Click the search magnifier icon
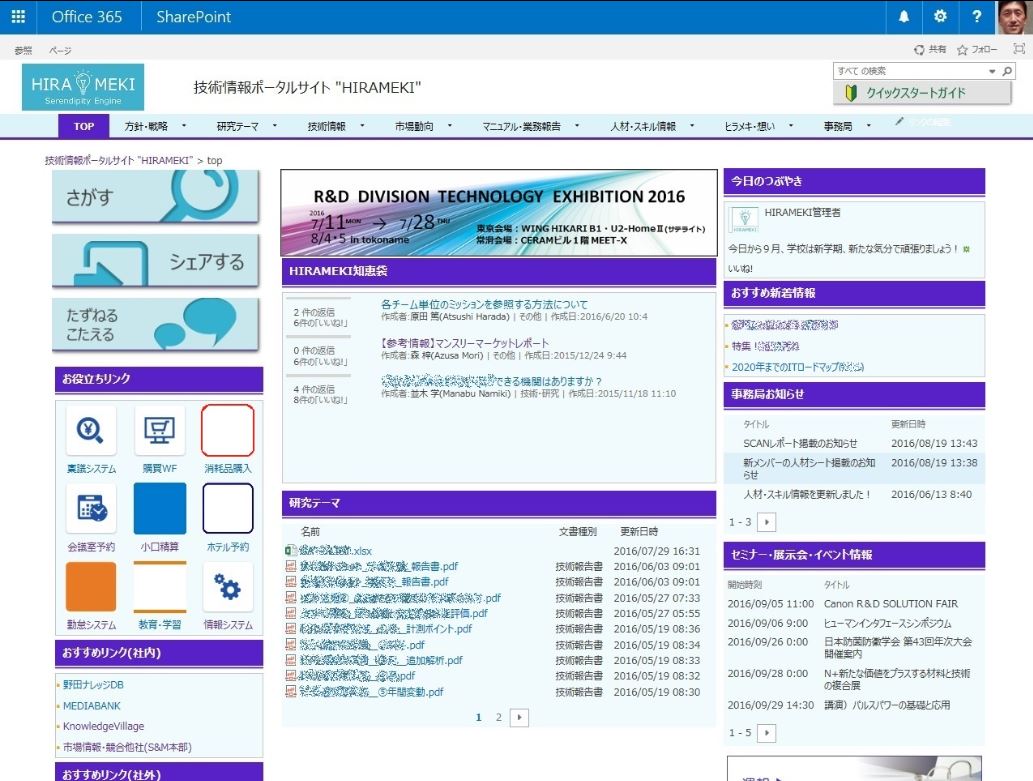 [x=1007, y=71]
